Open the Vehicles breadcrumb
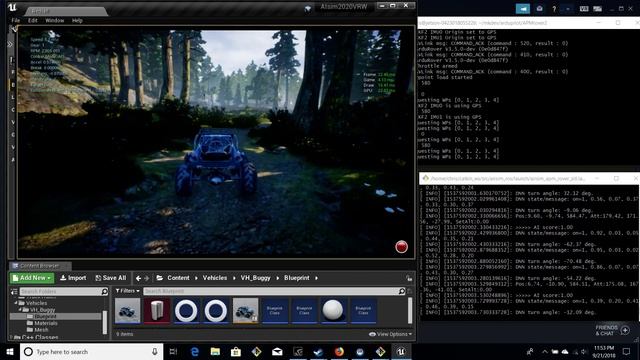Screen dimensions: 640x360 [x=215, y=278]
